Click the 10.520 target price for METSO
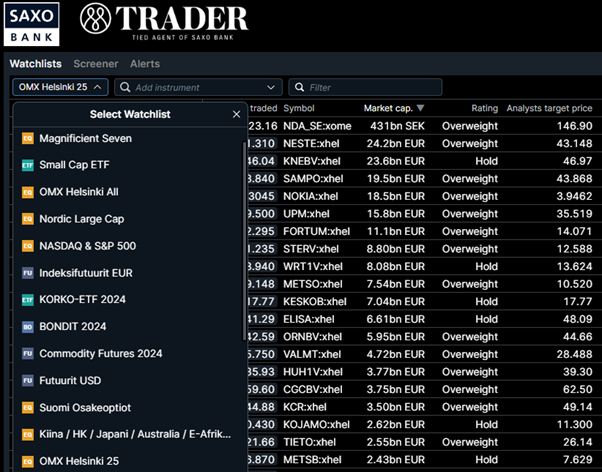The image size is (602, 472). [574, 284]
